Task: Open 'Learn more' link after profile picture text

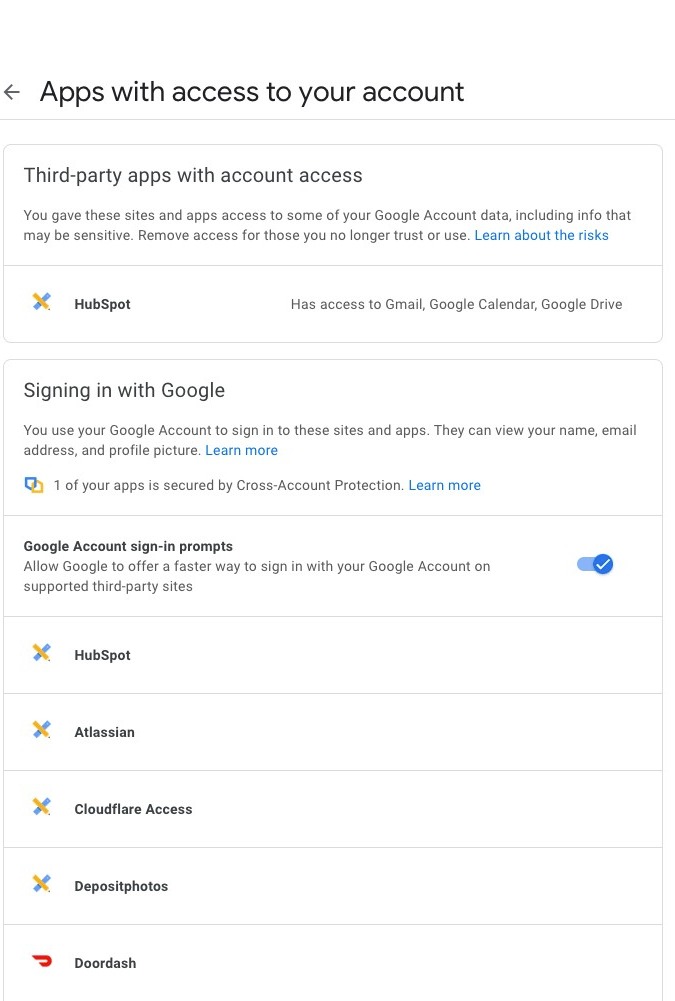Action: [241, 450]
